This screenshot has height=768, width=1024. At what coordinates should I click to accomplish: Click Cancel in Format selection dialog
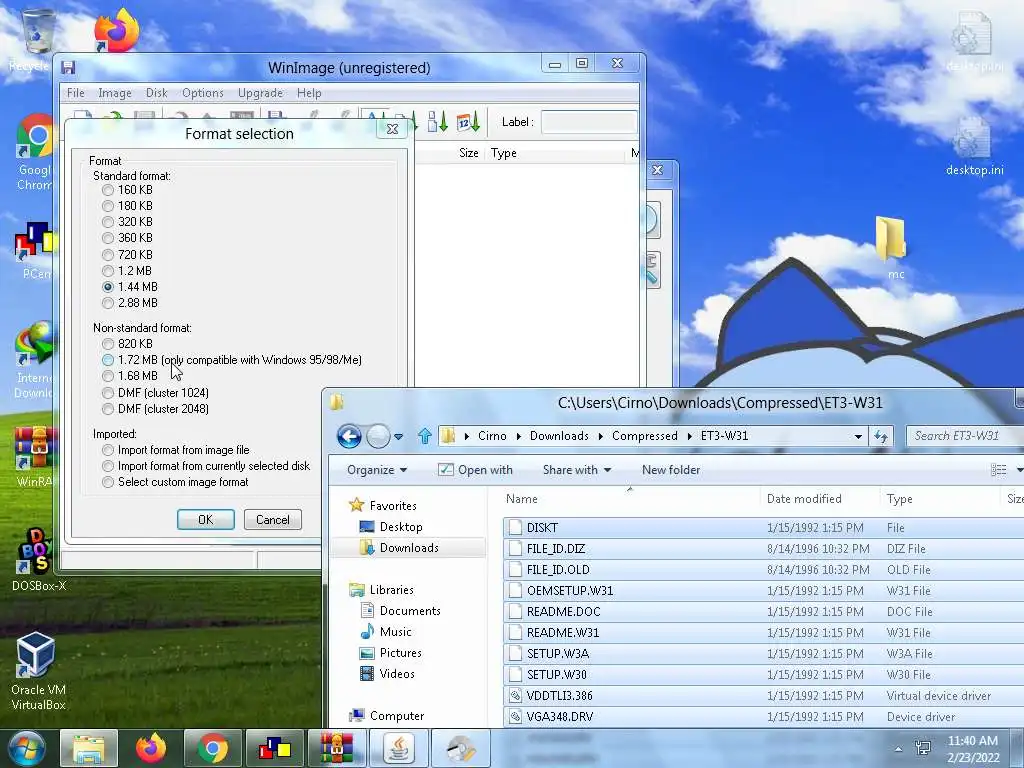273,520
